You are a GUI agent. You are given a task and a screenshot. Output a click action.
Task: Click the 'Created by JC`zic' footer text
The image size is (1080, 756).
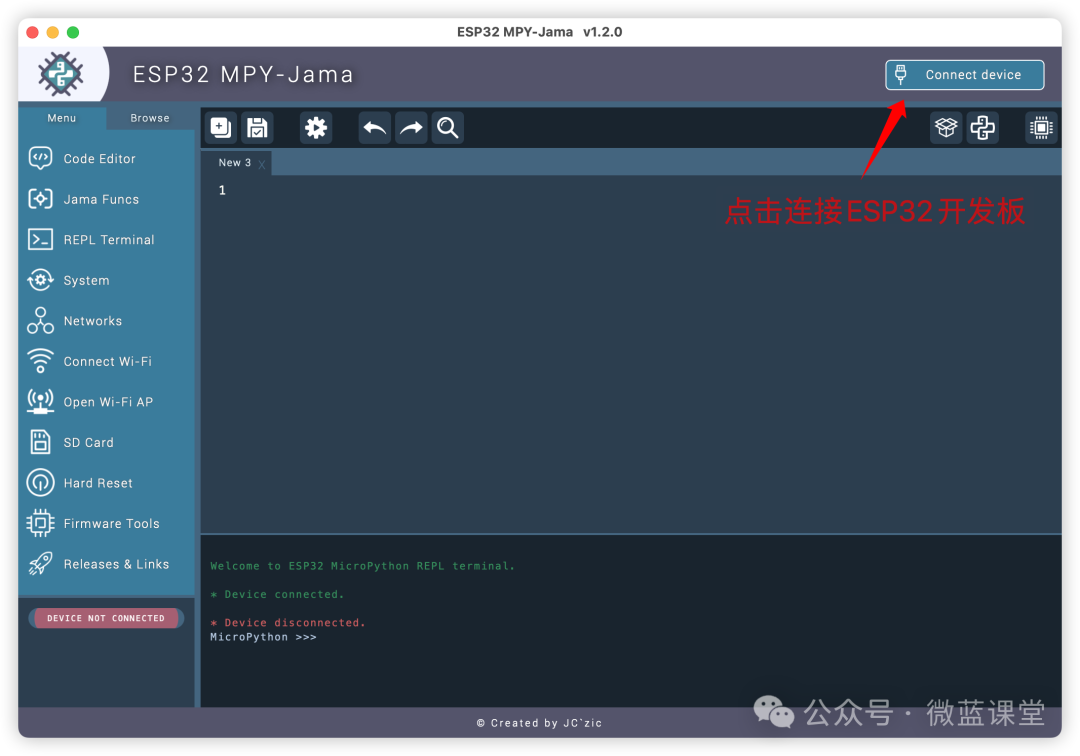539,723
